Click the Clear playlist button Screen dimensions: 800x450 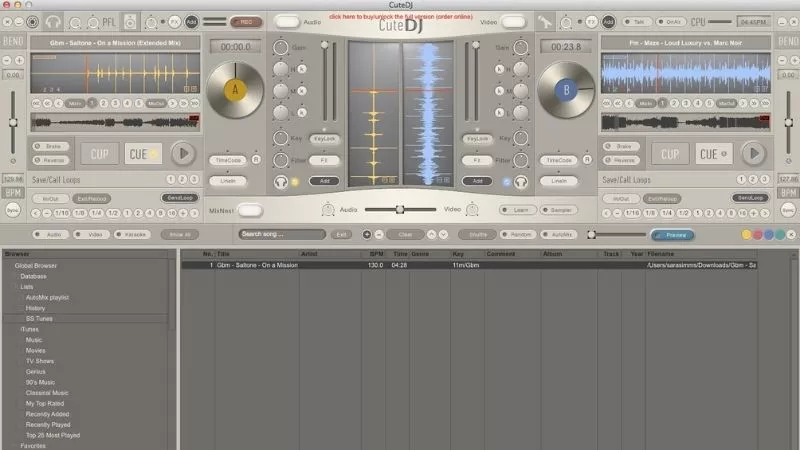(405, 234)
